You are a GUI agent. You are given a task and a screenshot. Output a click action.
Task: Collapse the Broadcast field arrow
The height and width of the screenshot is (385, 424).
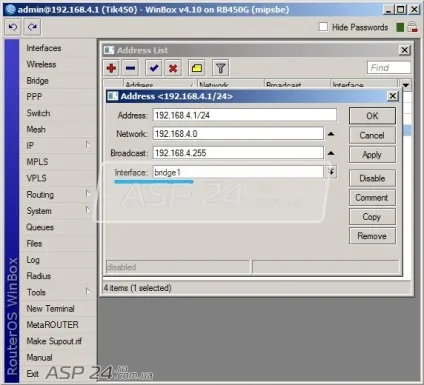pos(331,153)
